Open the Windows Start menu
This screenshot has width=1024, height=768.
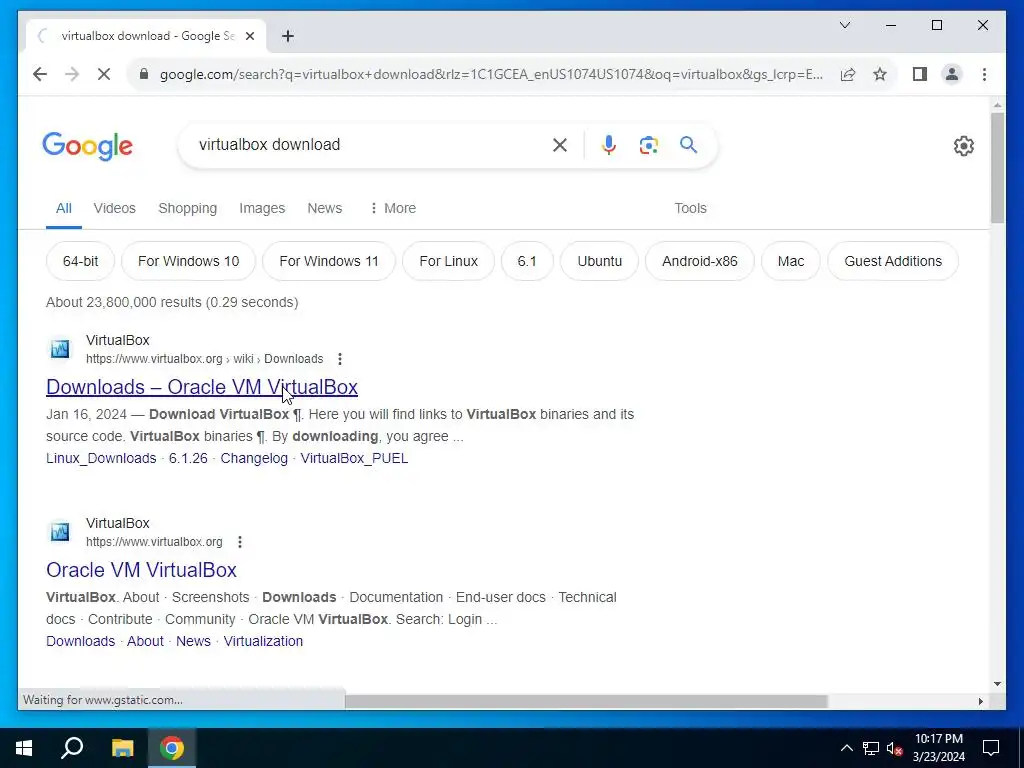(x=24, y=748)
